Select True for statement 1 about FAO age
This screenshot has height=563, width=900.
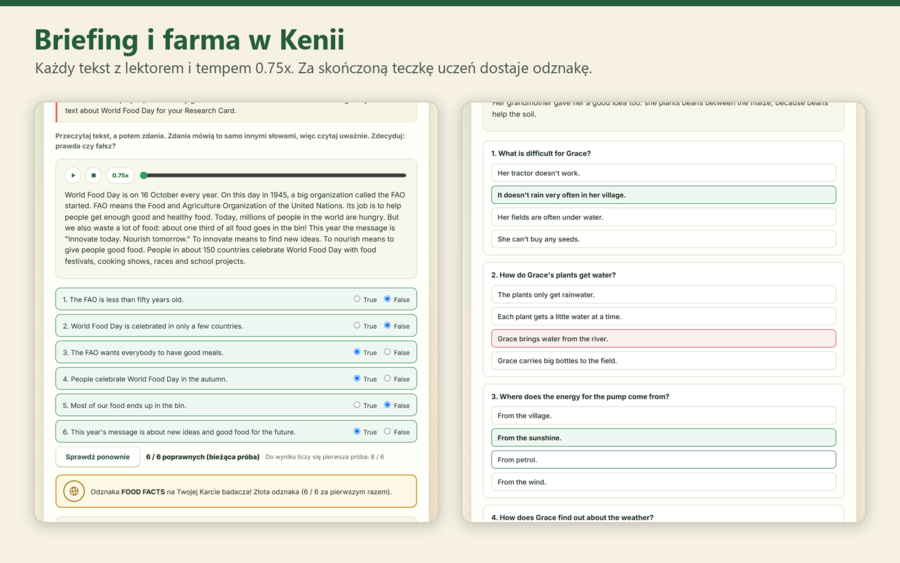357,299
